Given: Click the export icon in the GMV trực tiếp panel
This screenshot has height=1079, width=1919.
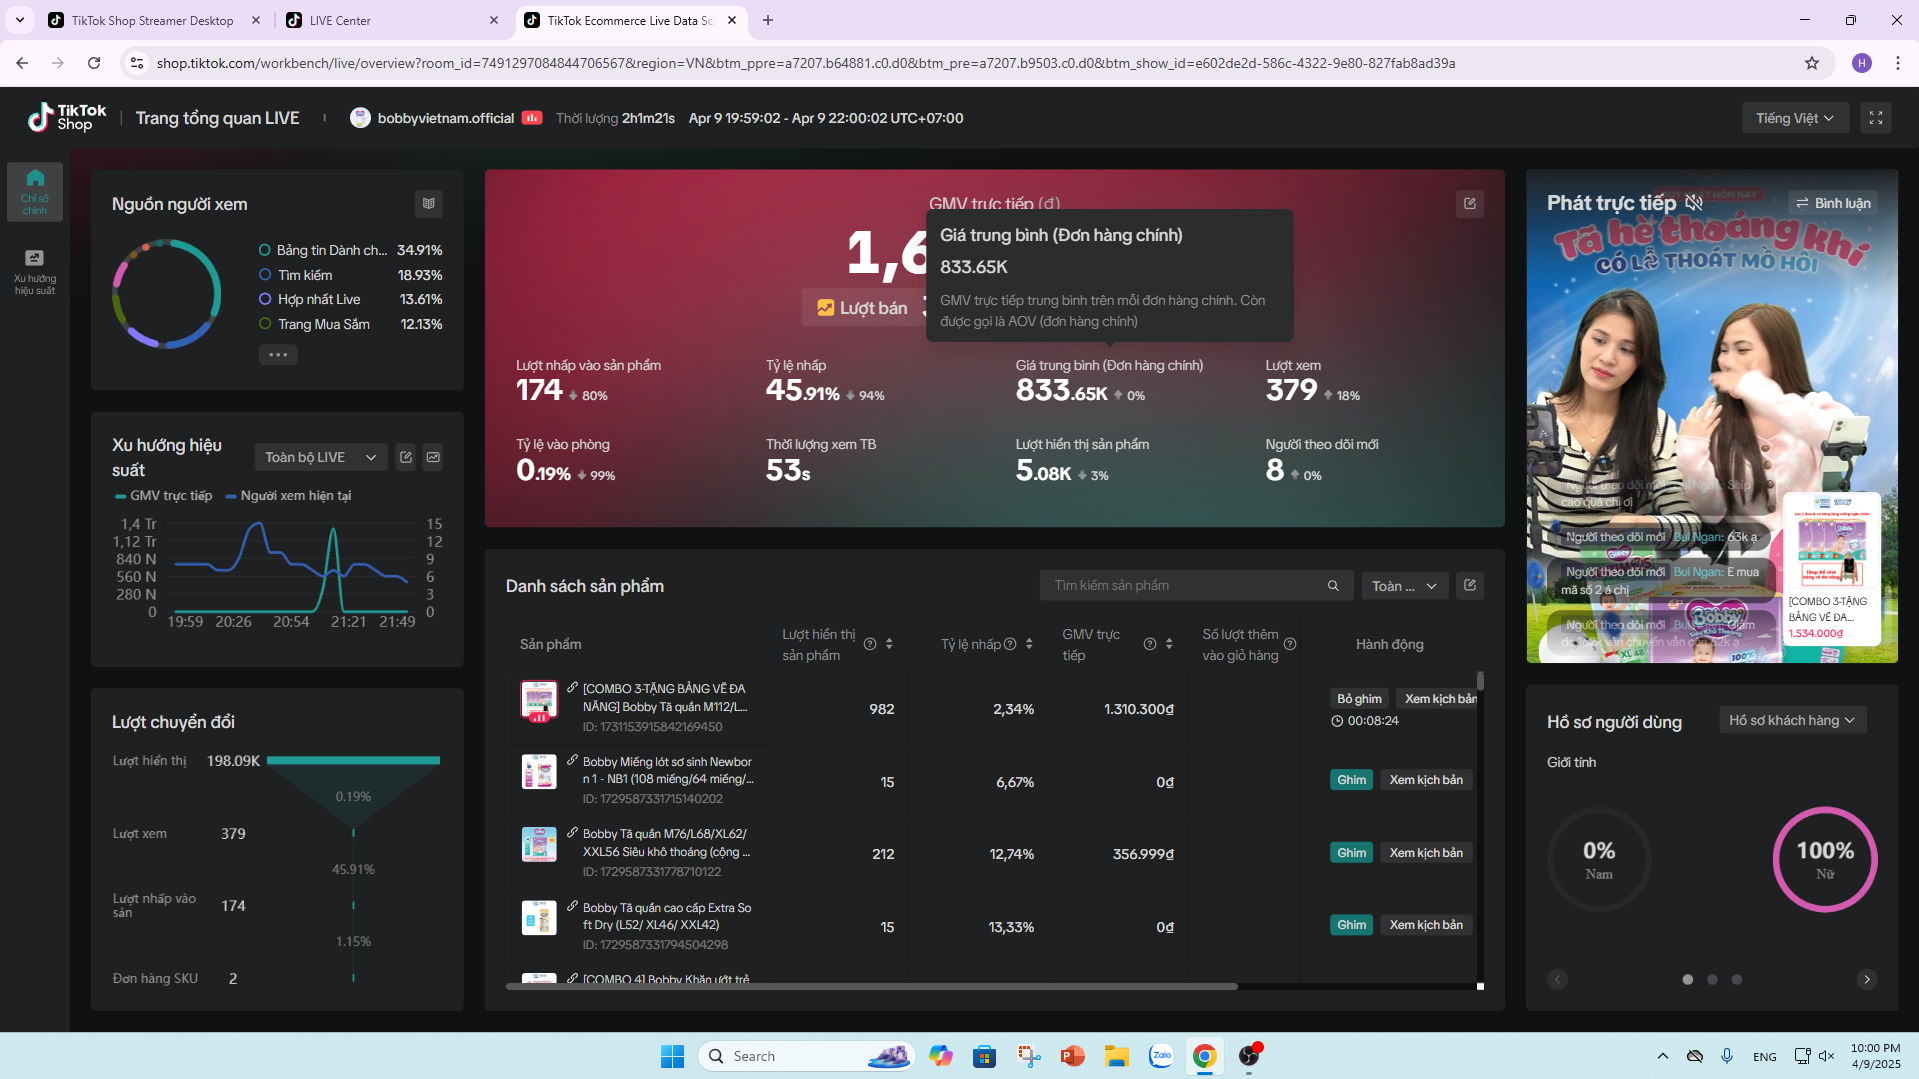Looking at the screenshot, I should 1470,204.
